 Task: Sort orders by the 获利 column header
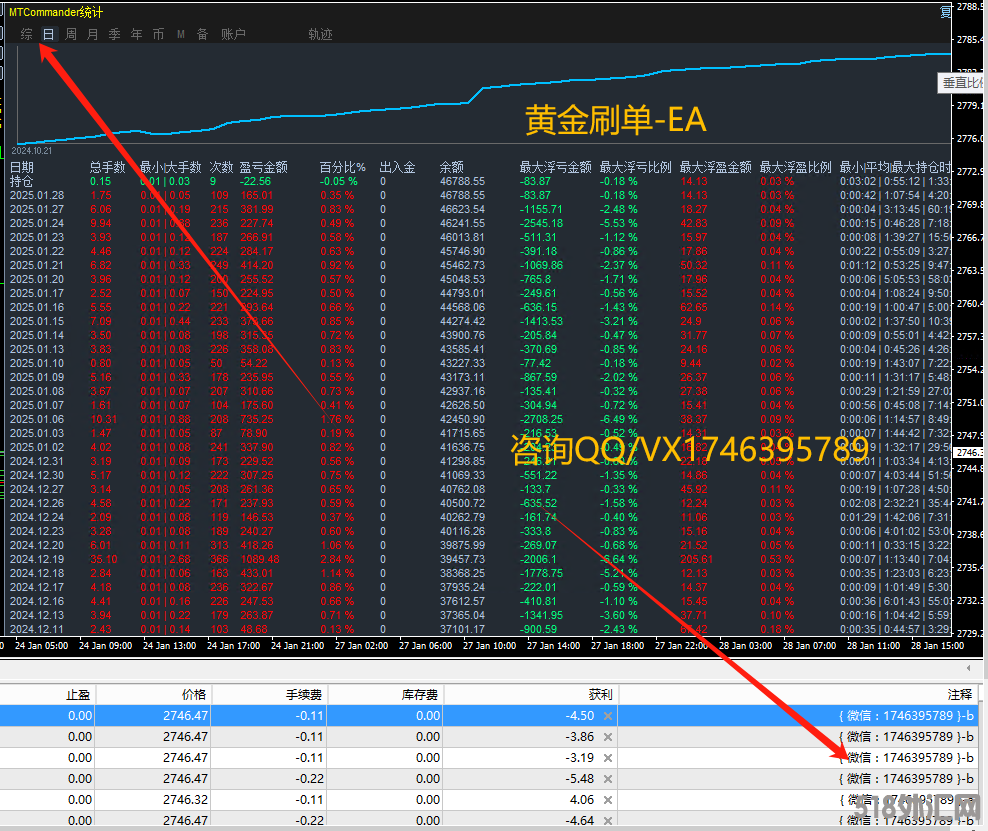(x=600, y=694)
